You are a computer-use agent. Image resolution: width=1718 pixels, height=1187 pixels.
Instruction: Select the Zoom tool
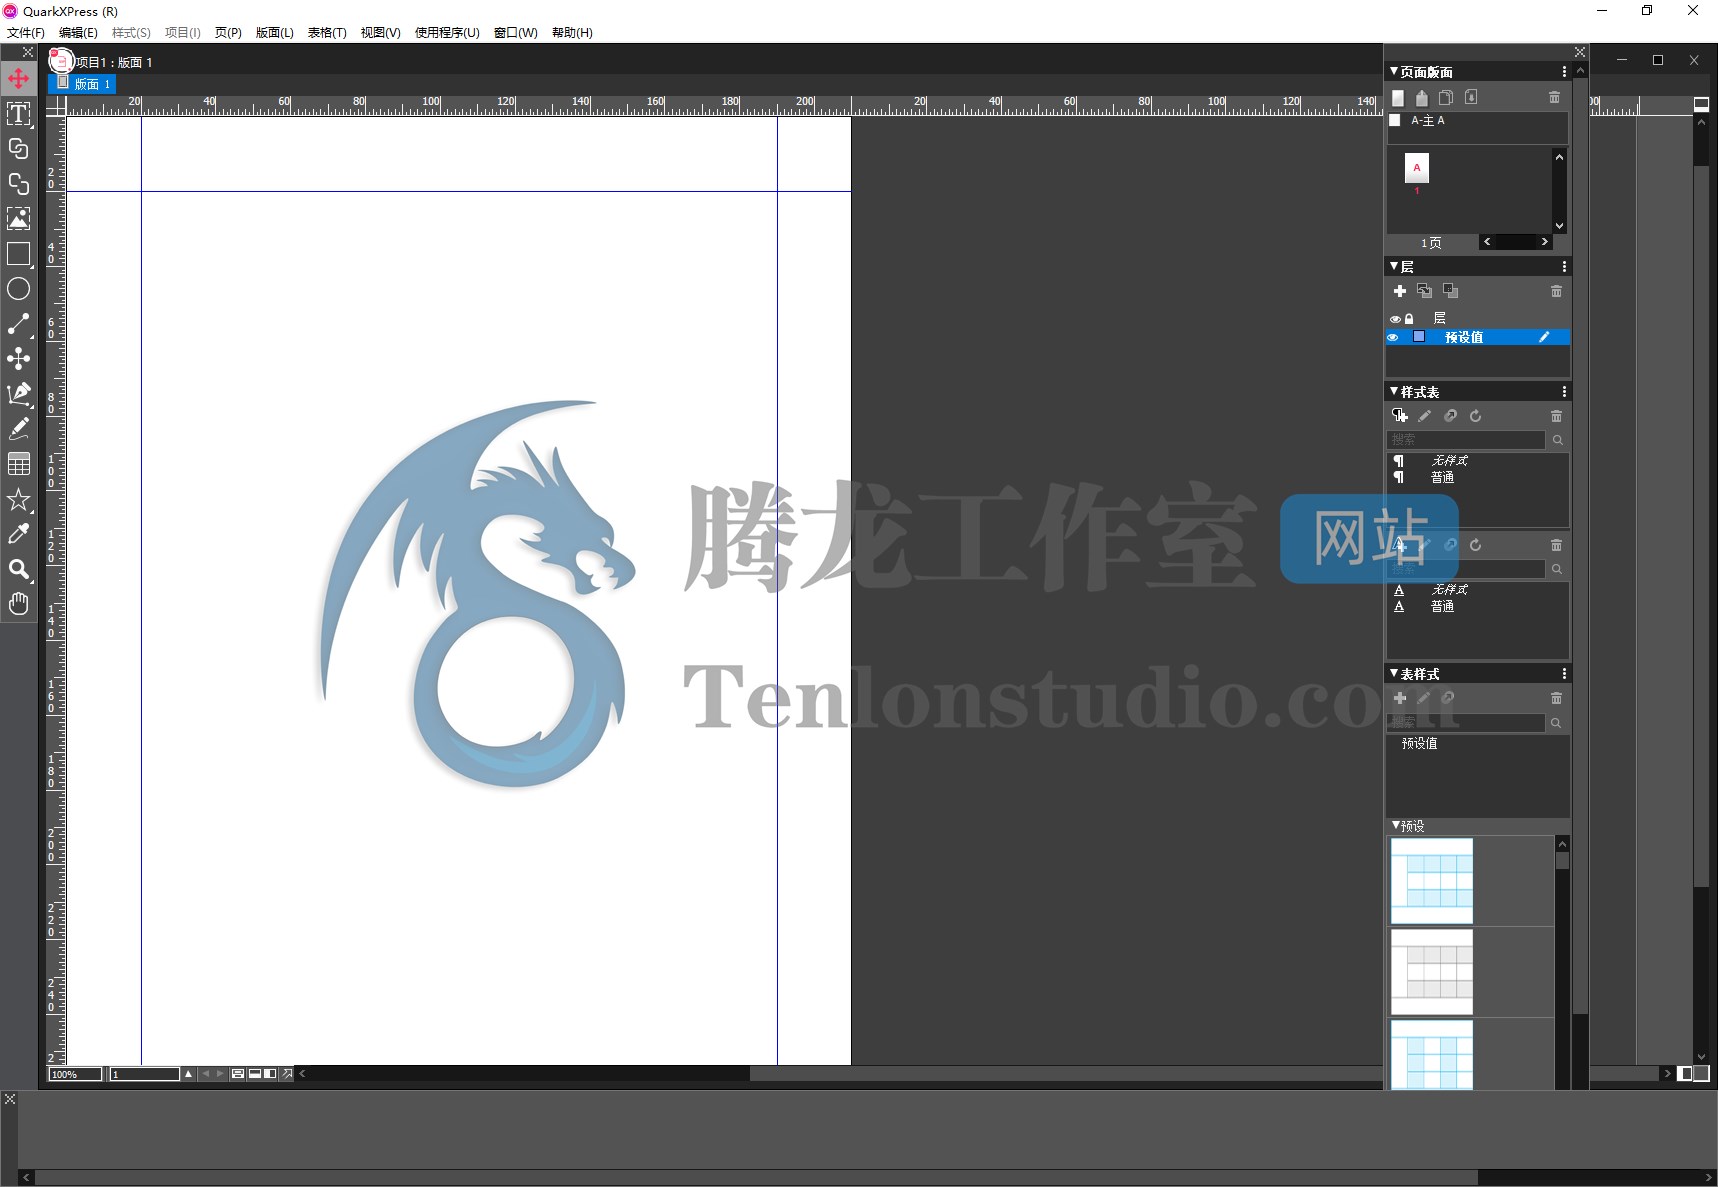(18, 569)
